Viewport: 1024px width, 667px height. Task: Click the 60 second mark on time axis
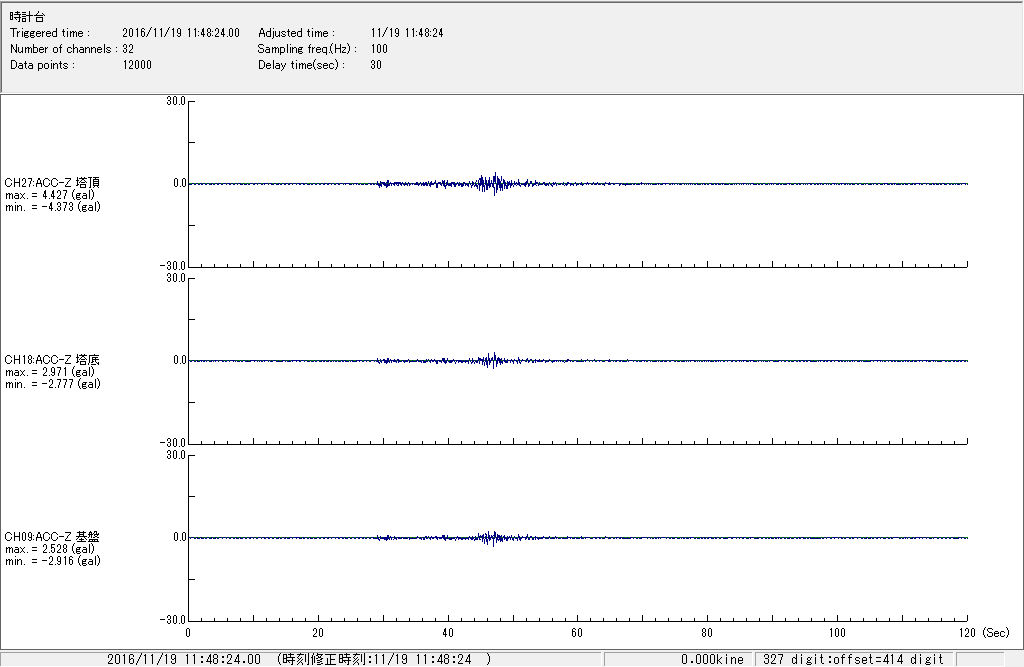pyautogui.click(x=577, y=633)
